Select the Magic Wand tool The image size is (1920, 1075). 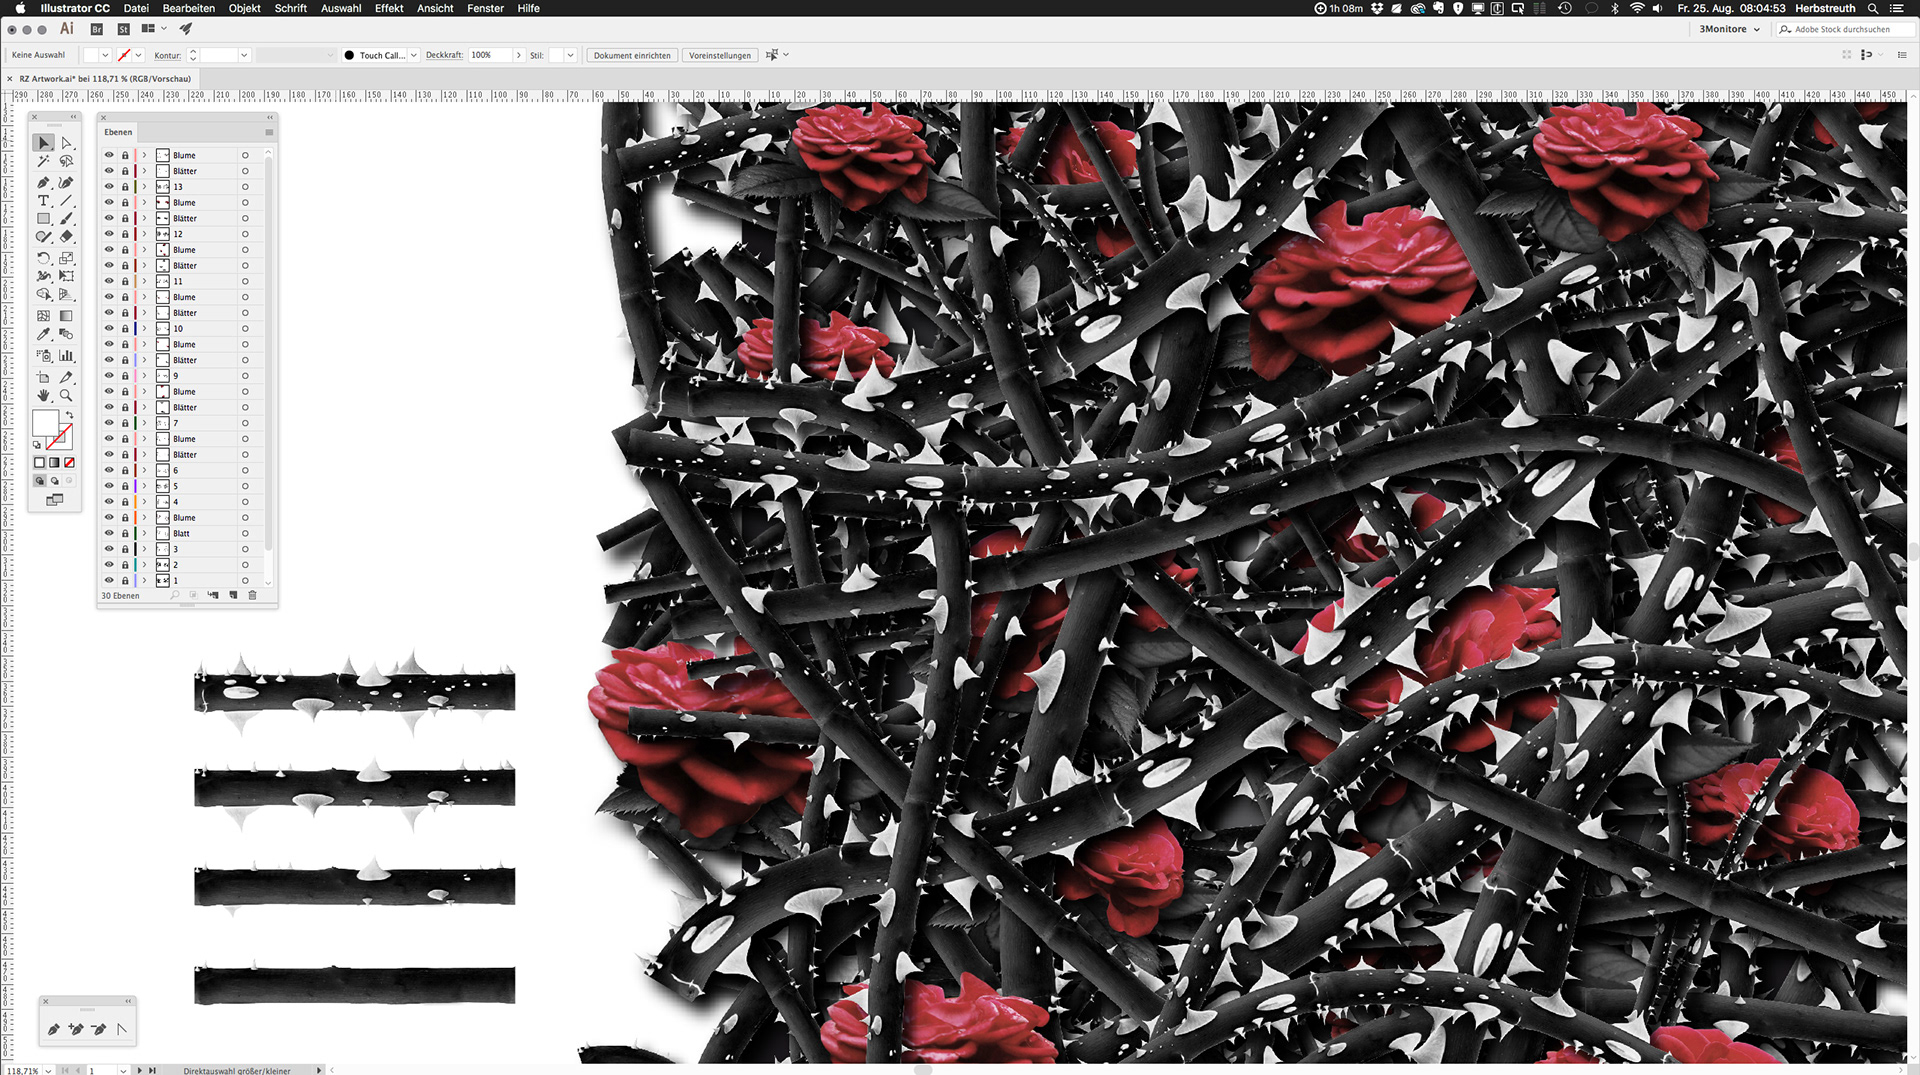coord(43,161)
